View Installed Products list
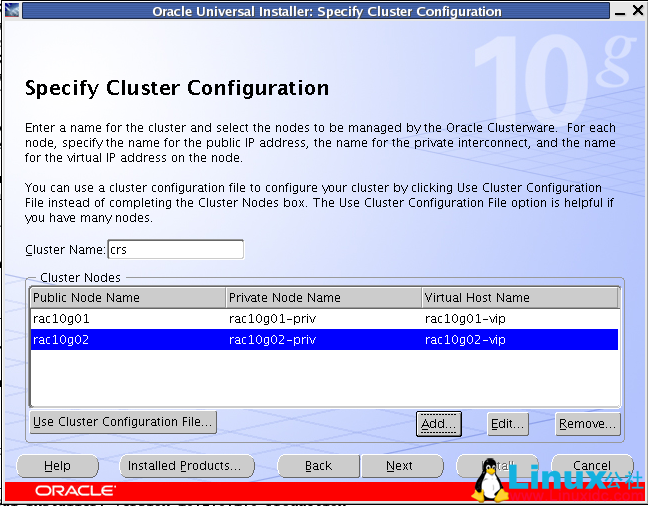Image resolution: width=648 pixels, height=506 pixels. tap(187, 466)
